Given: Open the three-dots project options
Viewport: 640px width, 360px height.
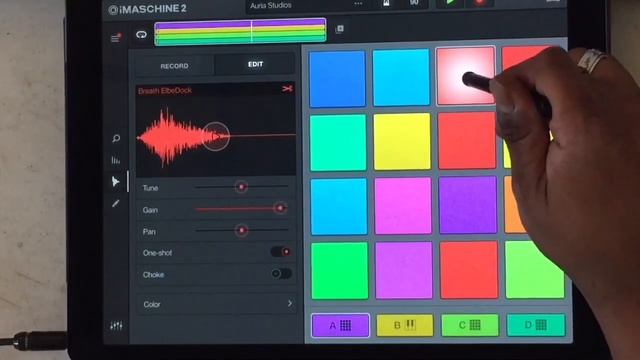Looking at the screenshot, I should point(358,3).
